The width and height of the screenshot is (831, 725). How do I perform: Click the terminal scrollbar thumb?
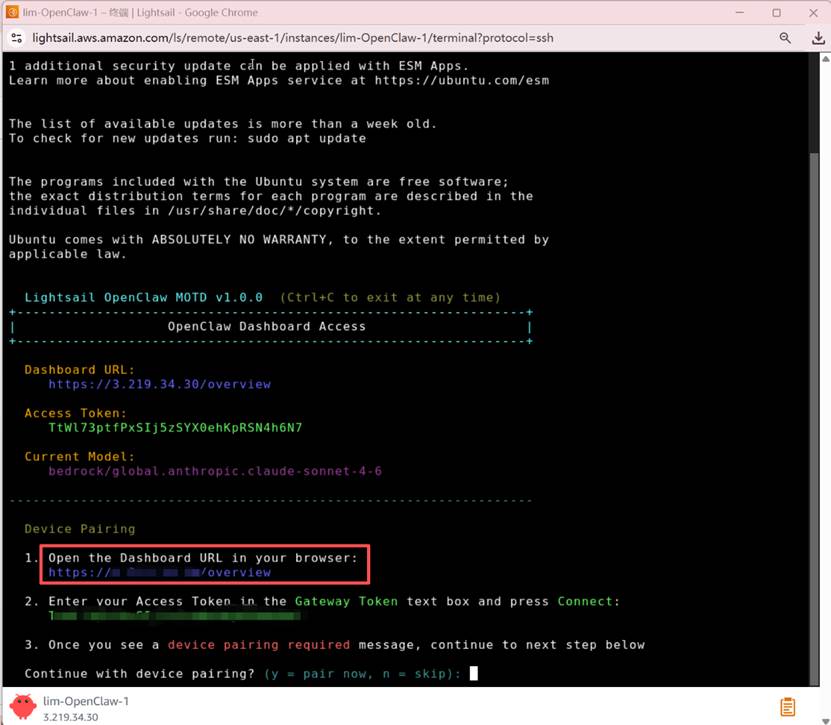[x=815, y=419]
